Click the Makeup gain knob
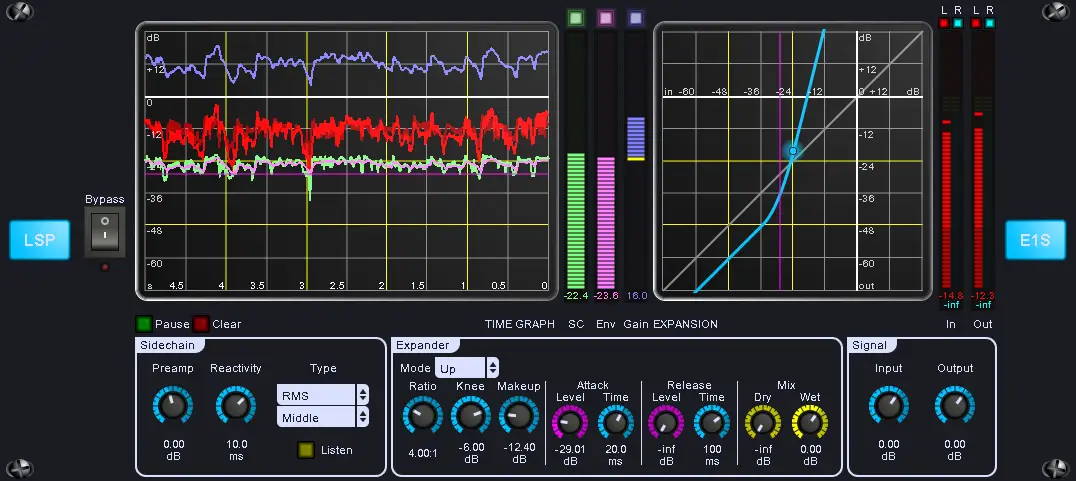This screenshot has height=481, width=1076. coord(519,416)
